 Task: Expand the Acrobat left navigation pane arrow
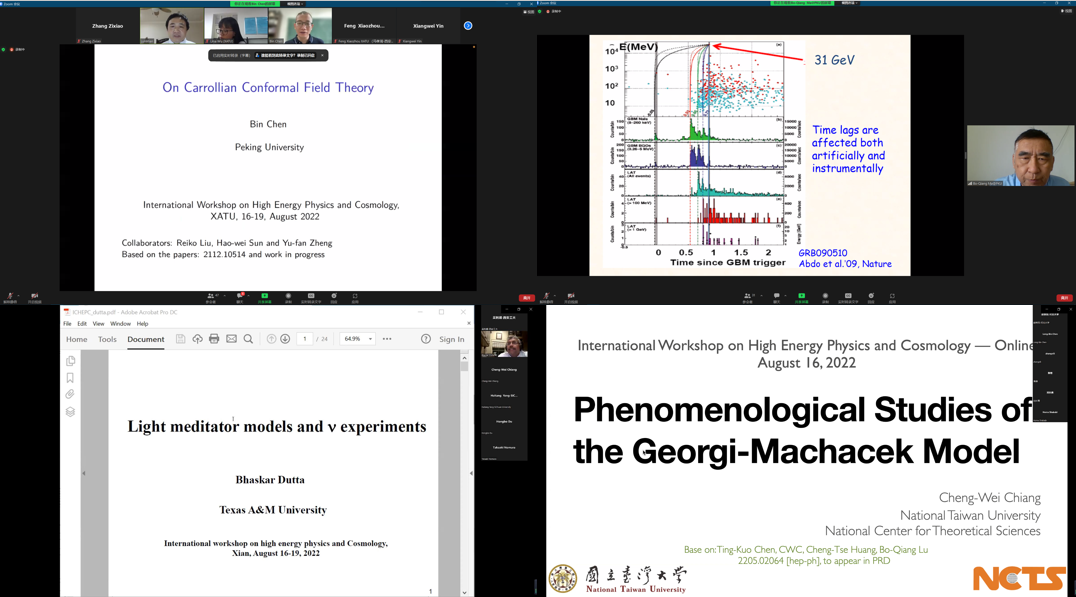tap(84, 473)
